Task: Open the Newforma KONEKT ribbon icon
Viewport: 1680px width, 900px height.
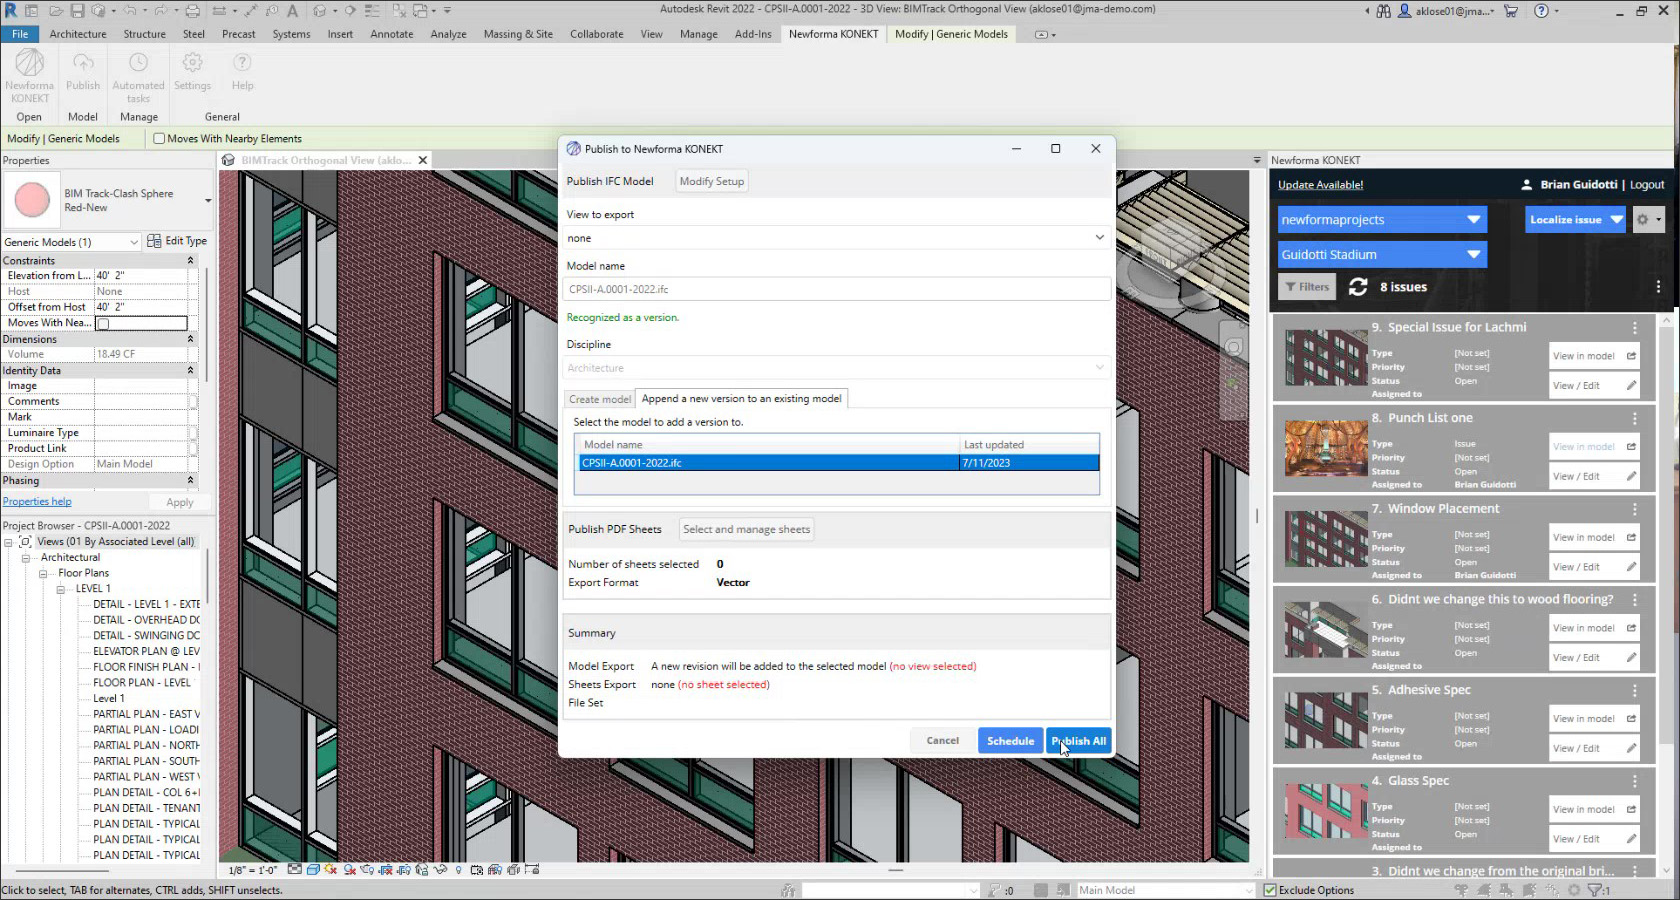Action: (29, 76)
